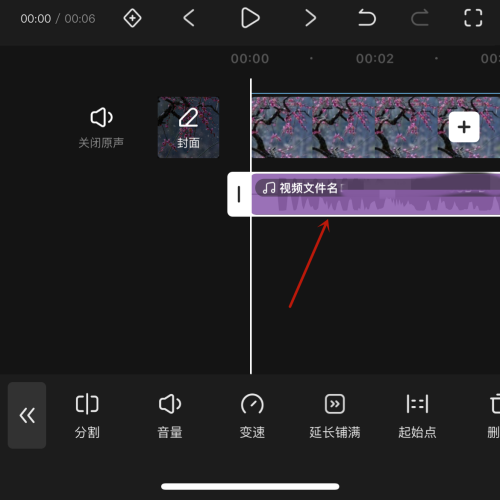
Task: Jump to next frame with the right arrow
Action: (310, 18)
